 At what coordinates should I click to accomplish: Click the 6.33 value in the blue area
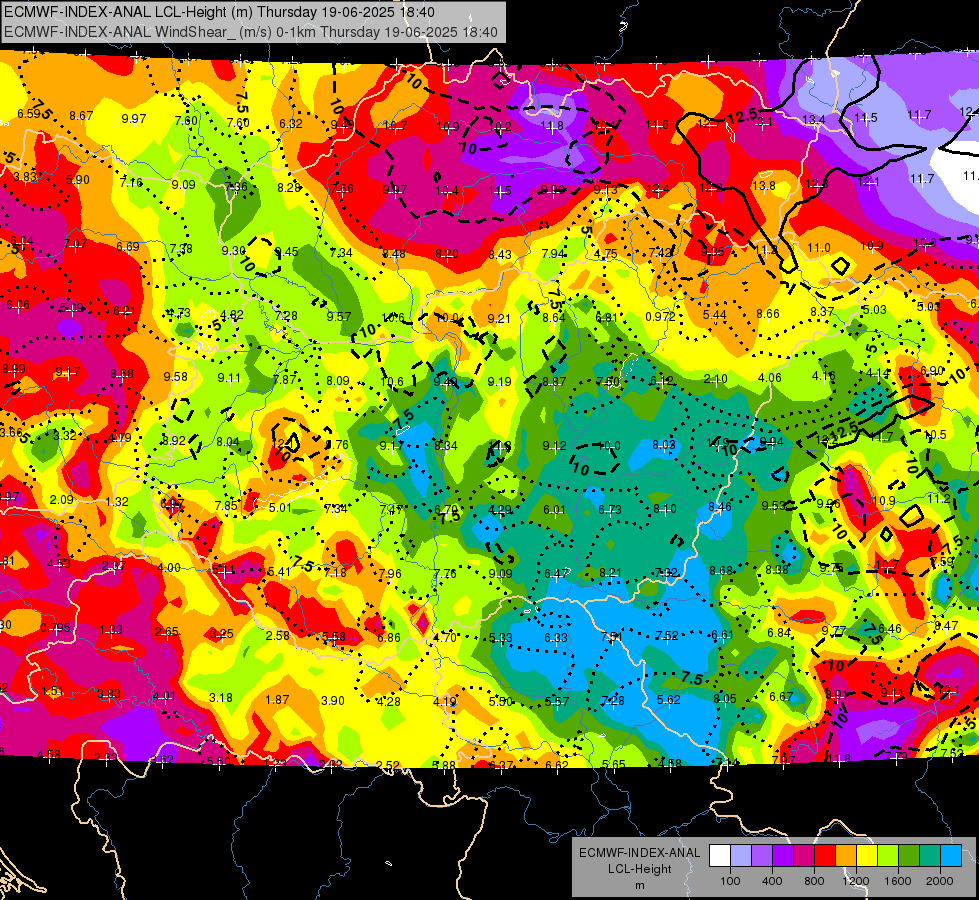coord(556,637)
